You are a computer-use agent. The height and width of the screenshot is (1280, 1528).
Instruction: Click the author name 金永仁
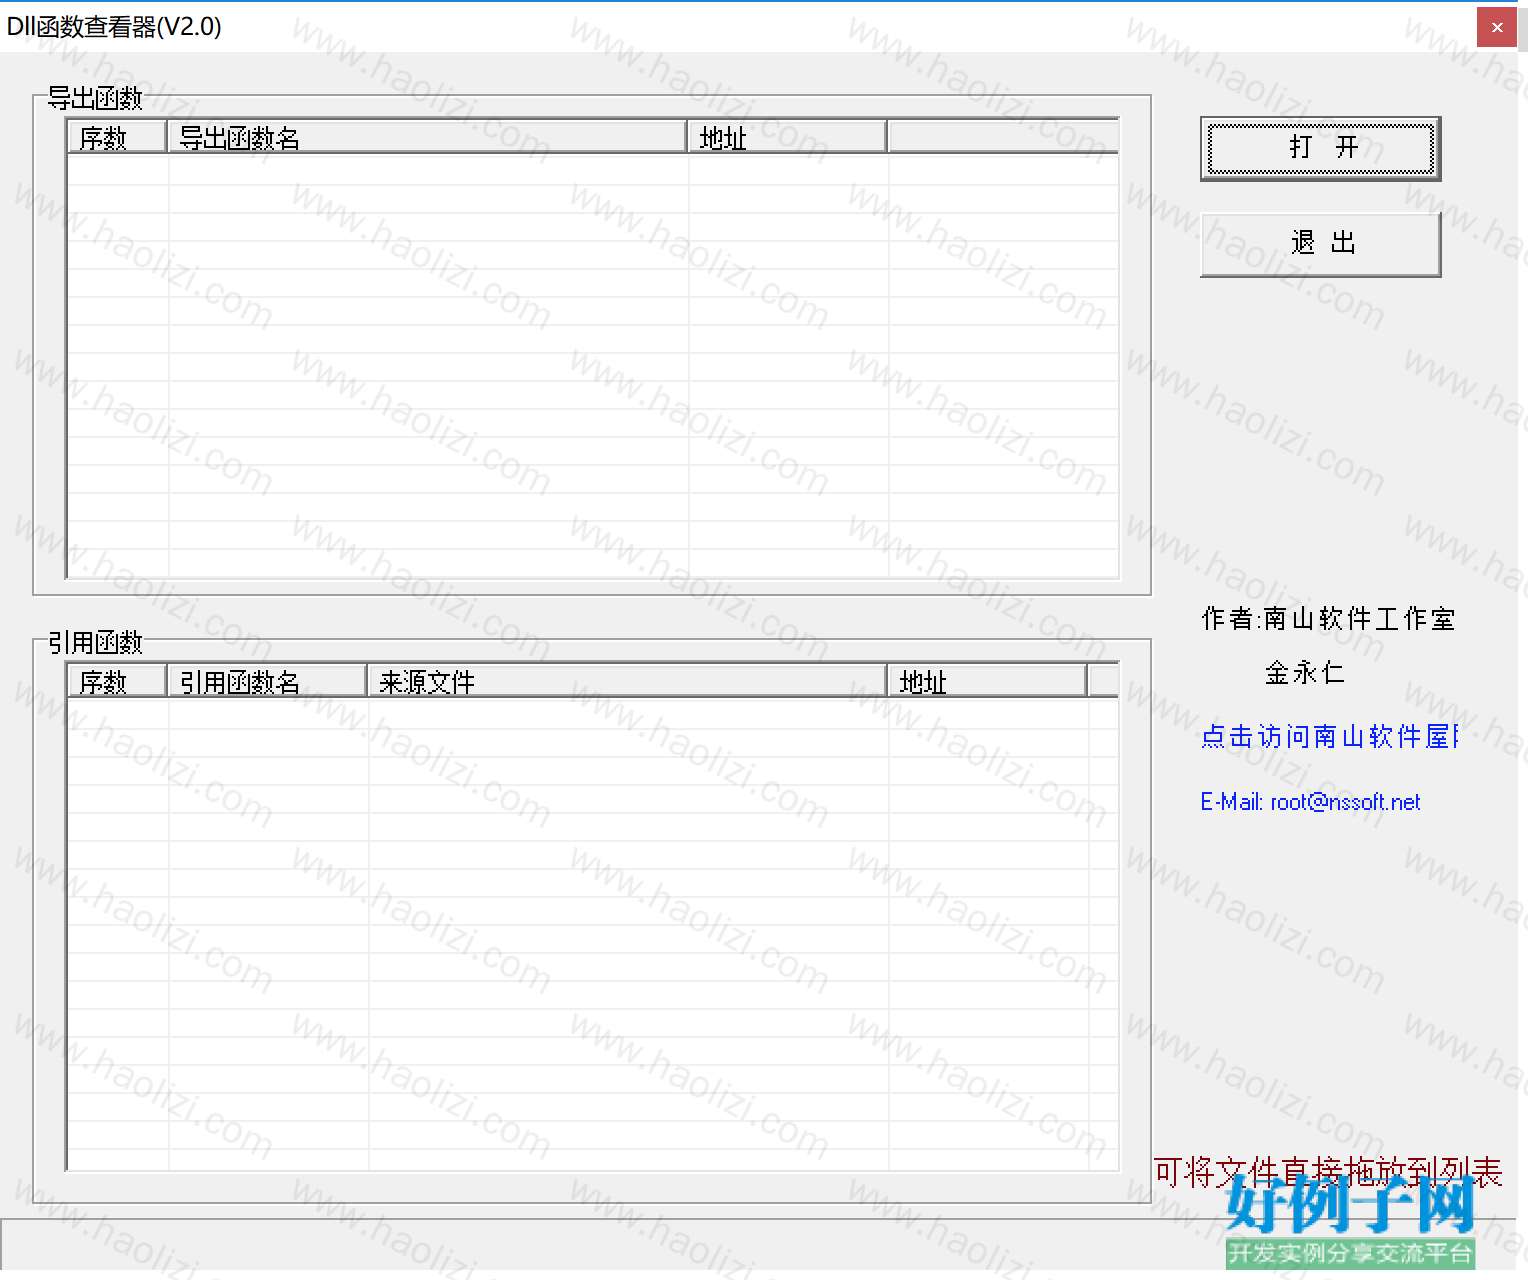(1305, 673)
